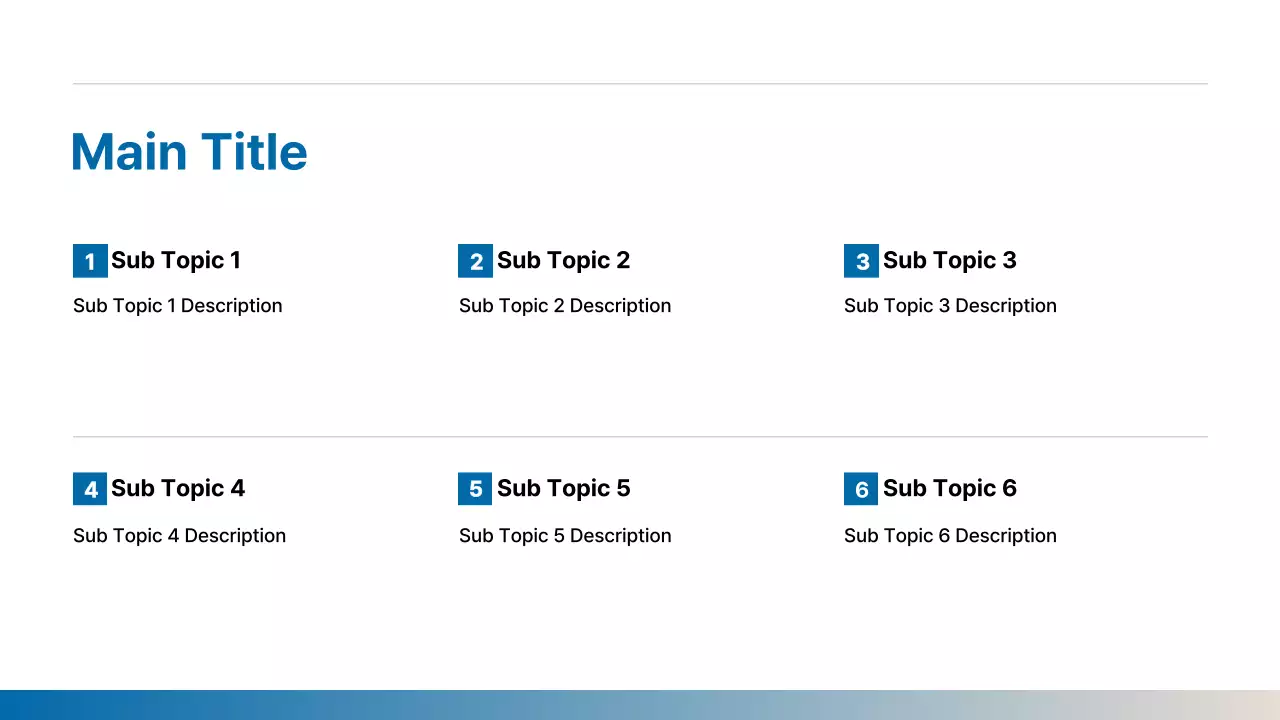Select the Sub Topic 4 heading
This screenshot has width=1280, height=720.
pyautogui.click(x=178, y=488)
